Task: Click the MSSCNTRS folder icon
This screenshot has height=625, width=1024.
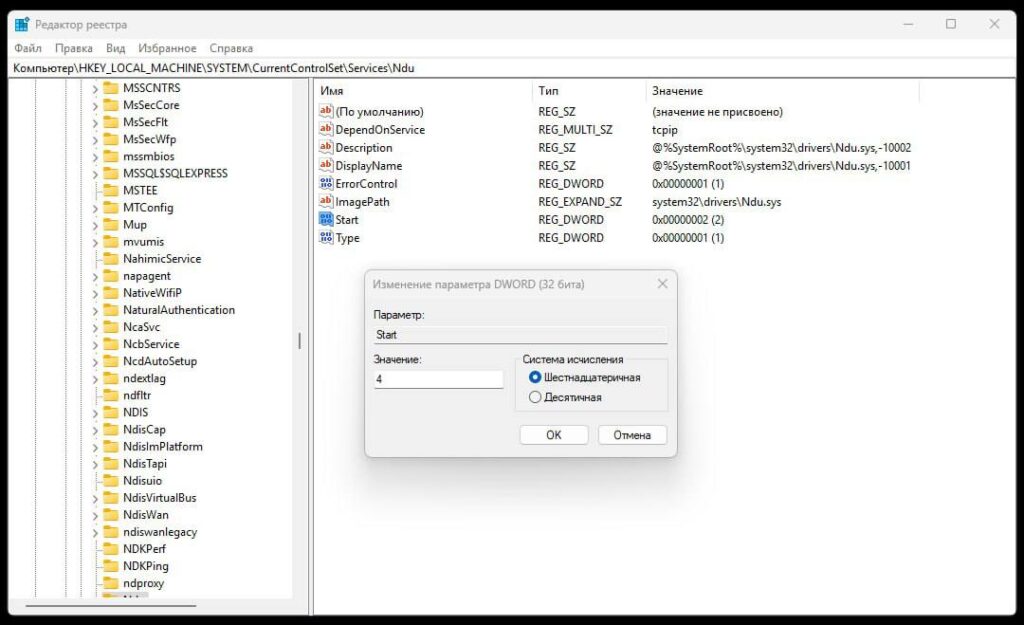Action: [x=111, y=88]
